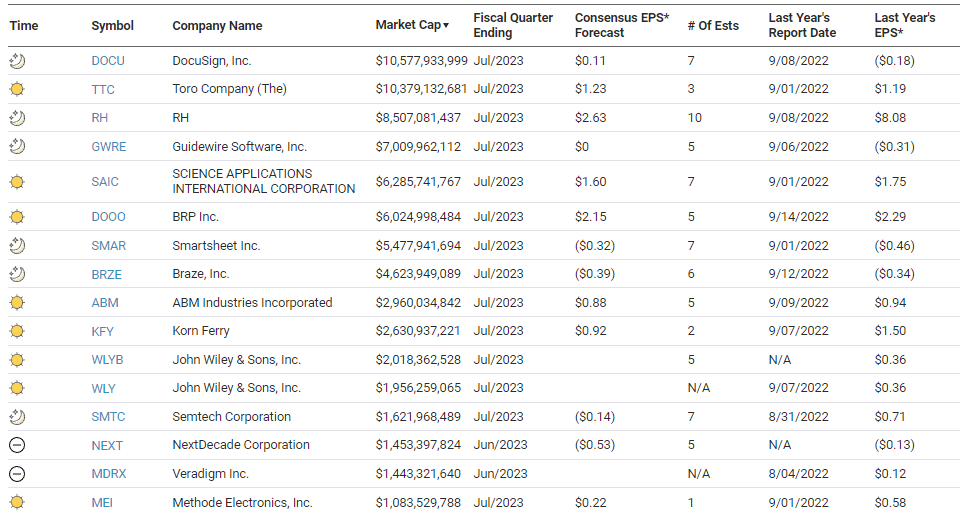This screenshot has width=962, height=516.
Task: Click the sun icon beside MEI
Action: pyautogui.click(x=17, y=503)
